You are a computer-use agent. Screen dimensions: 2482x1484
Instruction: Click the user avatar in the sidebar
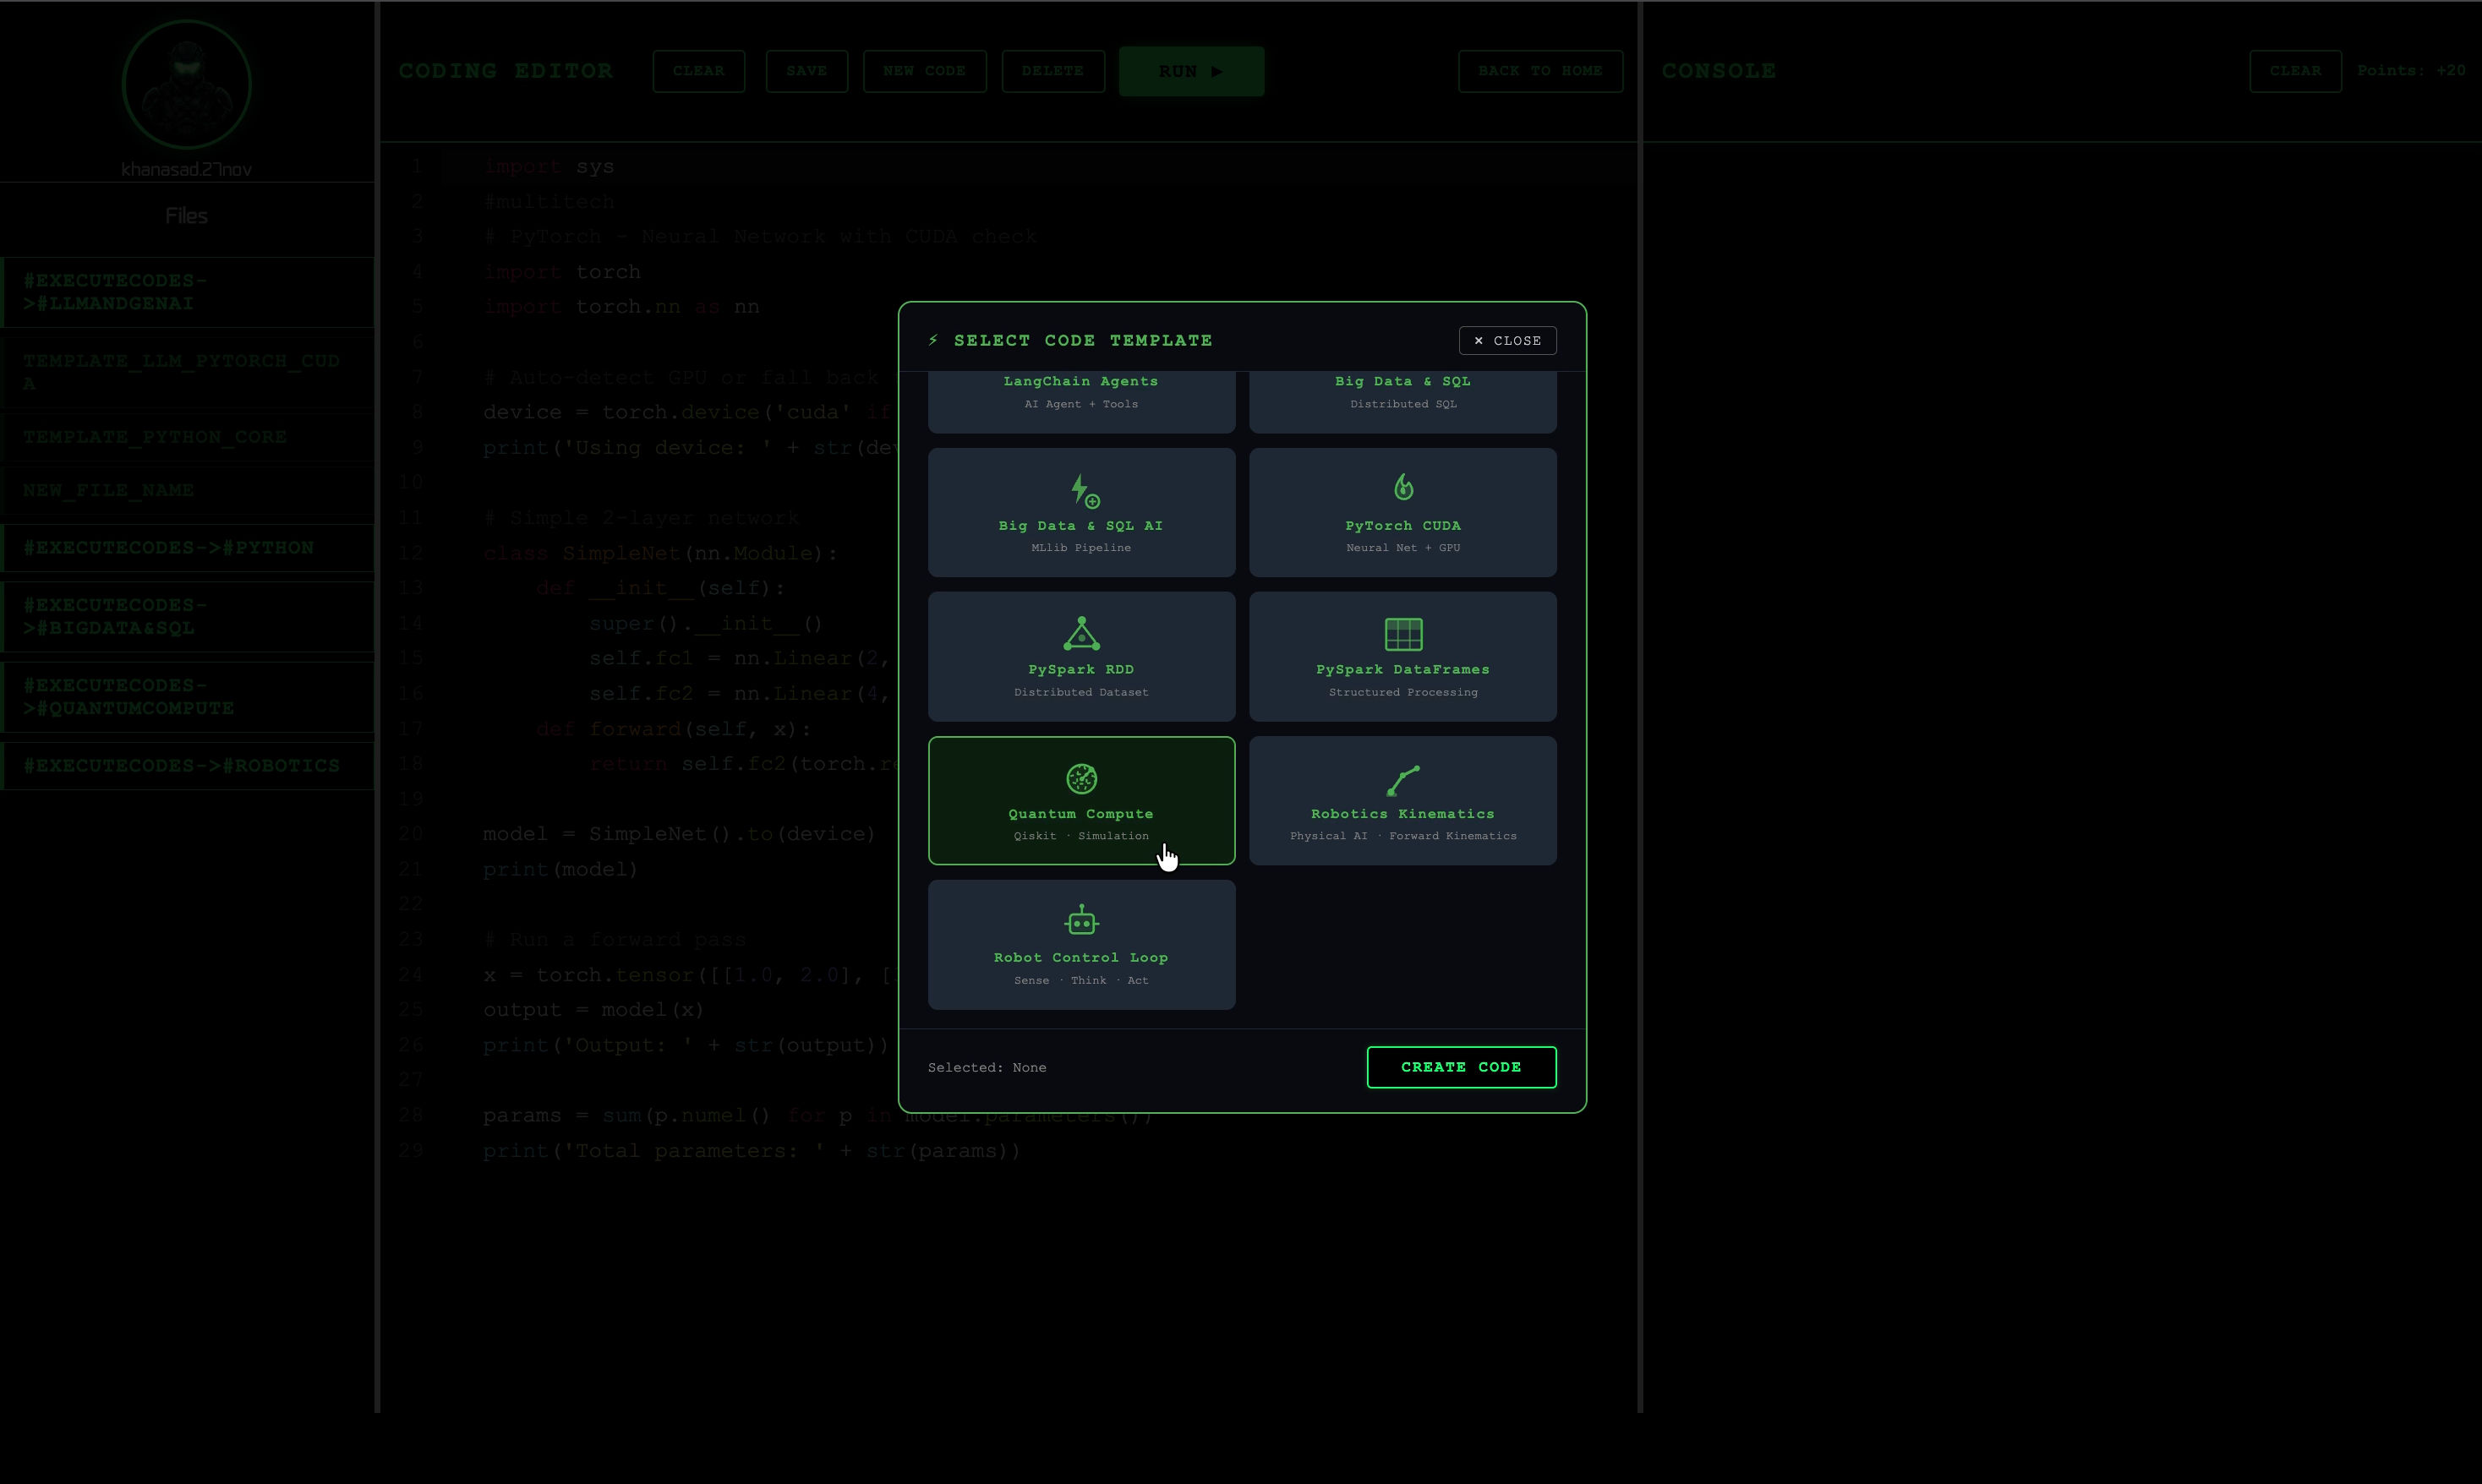click(x=186, y=85)
